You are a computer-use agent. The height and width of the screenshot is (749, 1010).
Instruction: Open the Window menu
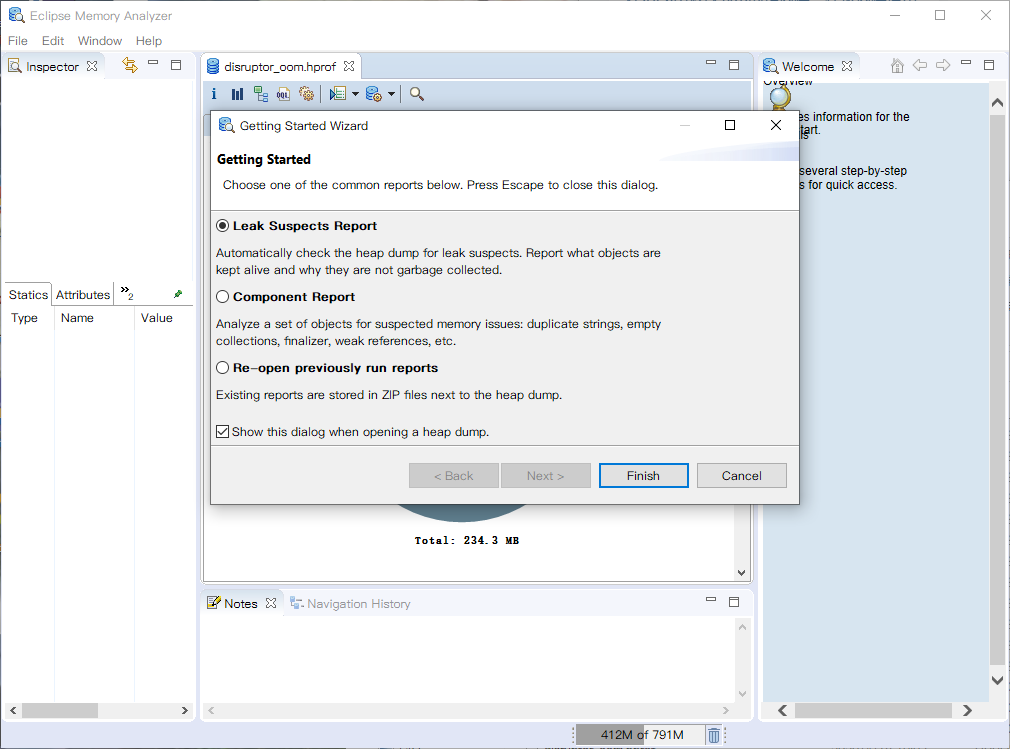(x=100, y=41)
